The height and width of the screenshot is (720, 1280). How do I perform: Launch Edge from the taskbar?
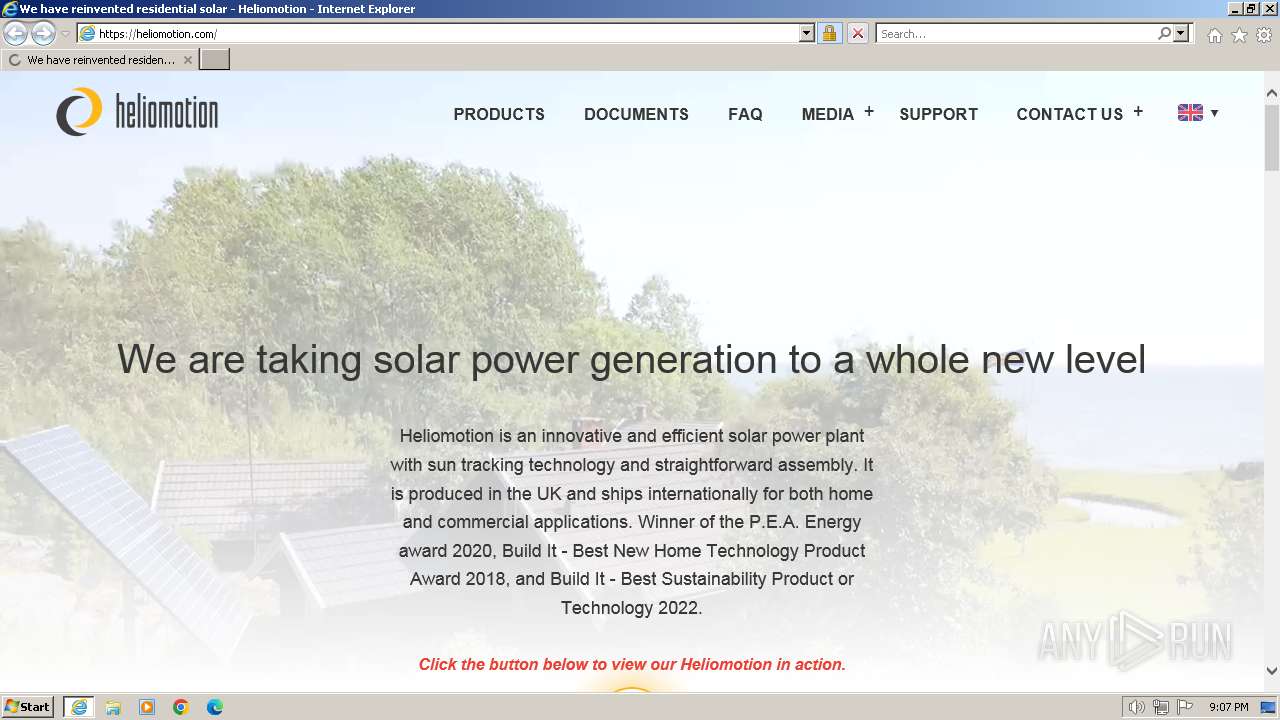pos(215,707)
